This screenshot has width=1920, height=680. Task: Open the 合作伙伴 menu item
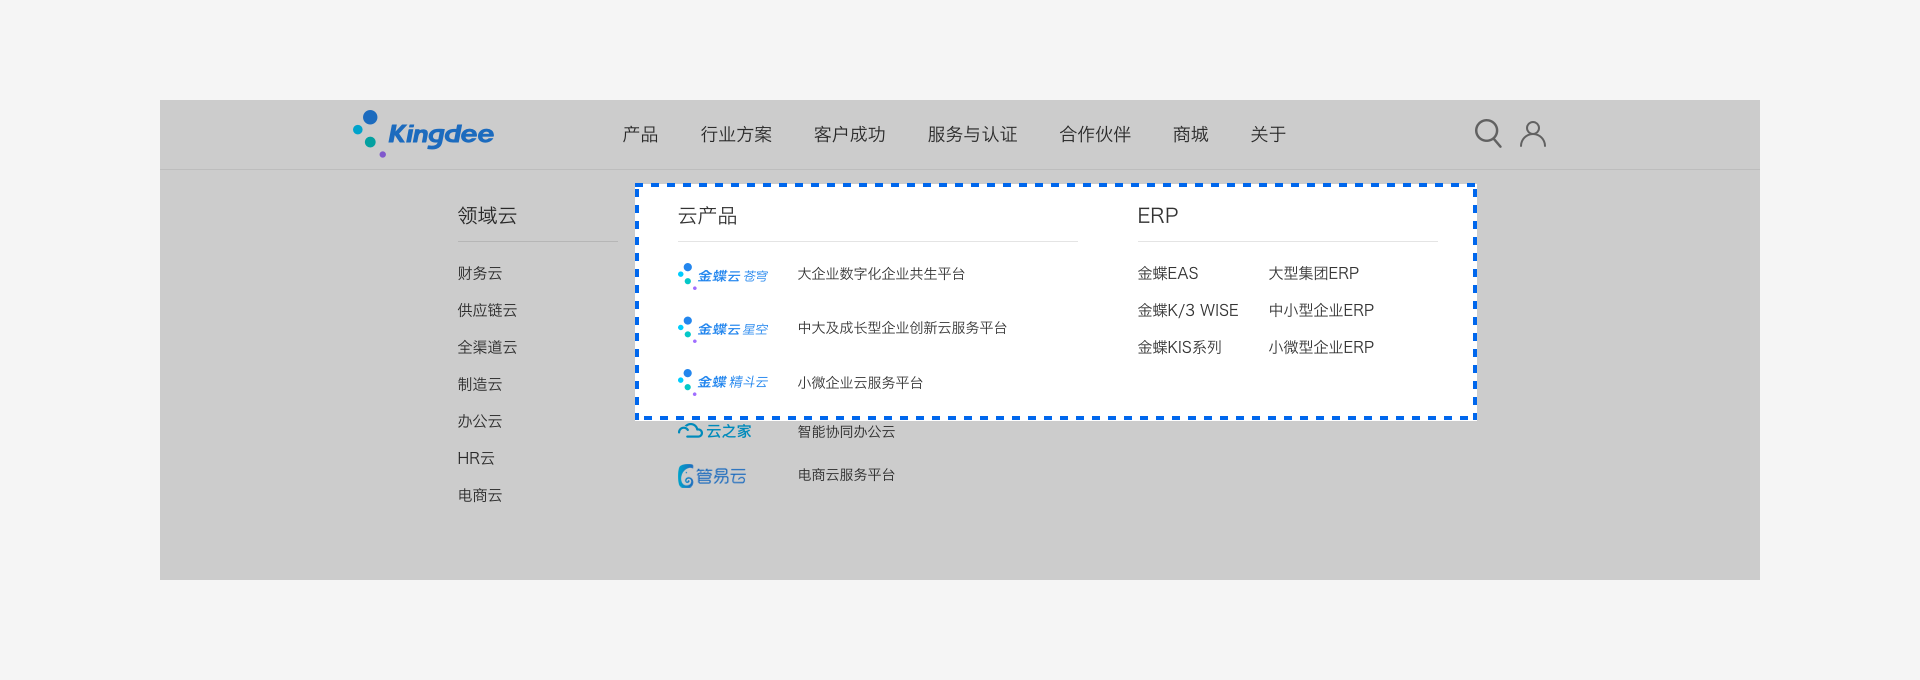coord(1095,134)
